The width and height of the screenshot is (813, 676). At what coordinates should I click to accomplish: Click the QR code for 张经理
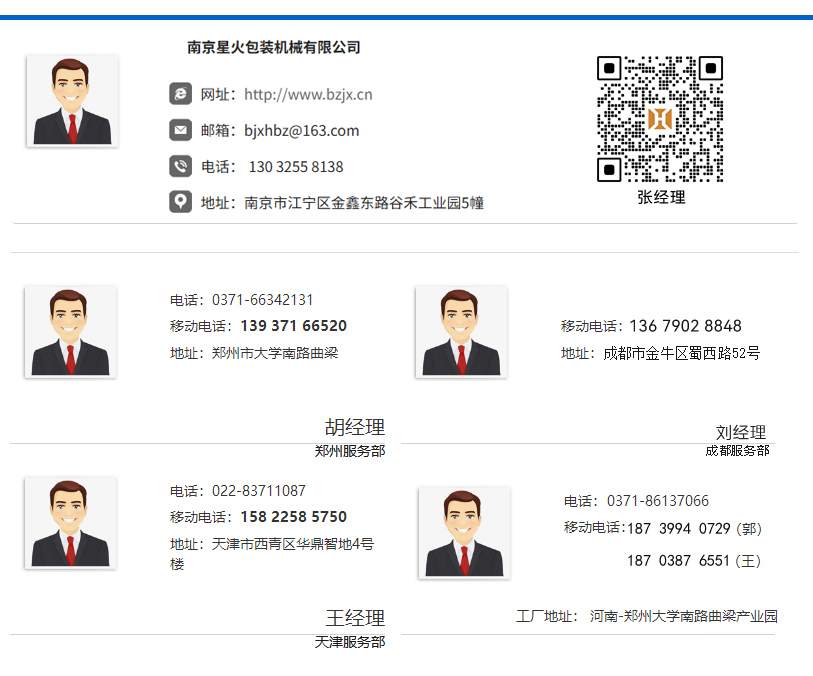pyautogui.click(x=660, y=119)
